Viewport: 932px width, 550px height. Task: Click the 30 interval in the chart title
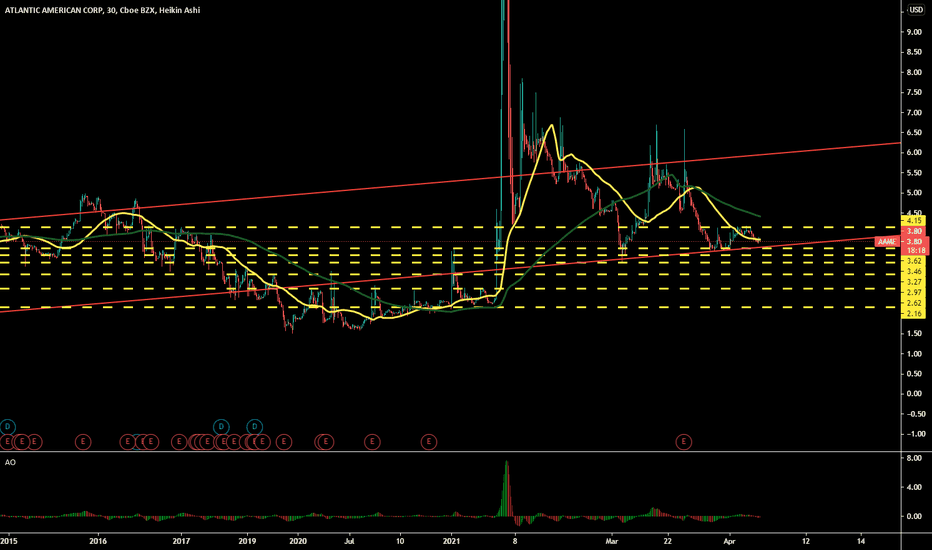[x=111, y=10]
